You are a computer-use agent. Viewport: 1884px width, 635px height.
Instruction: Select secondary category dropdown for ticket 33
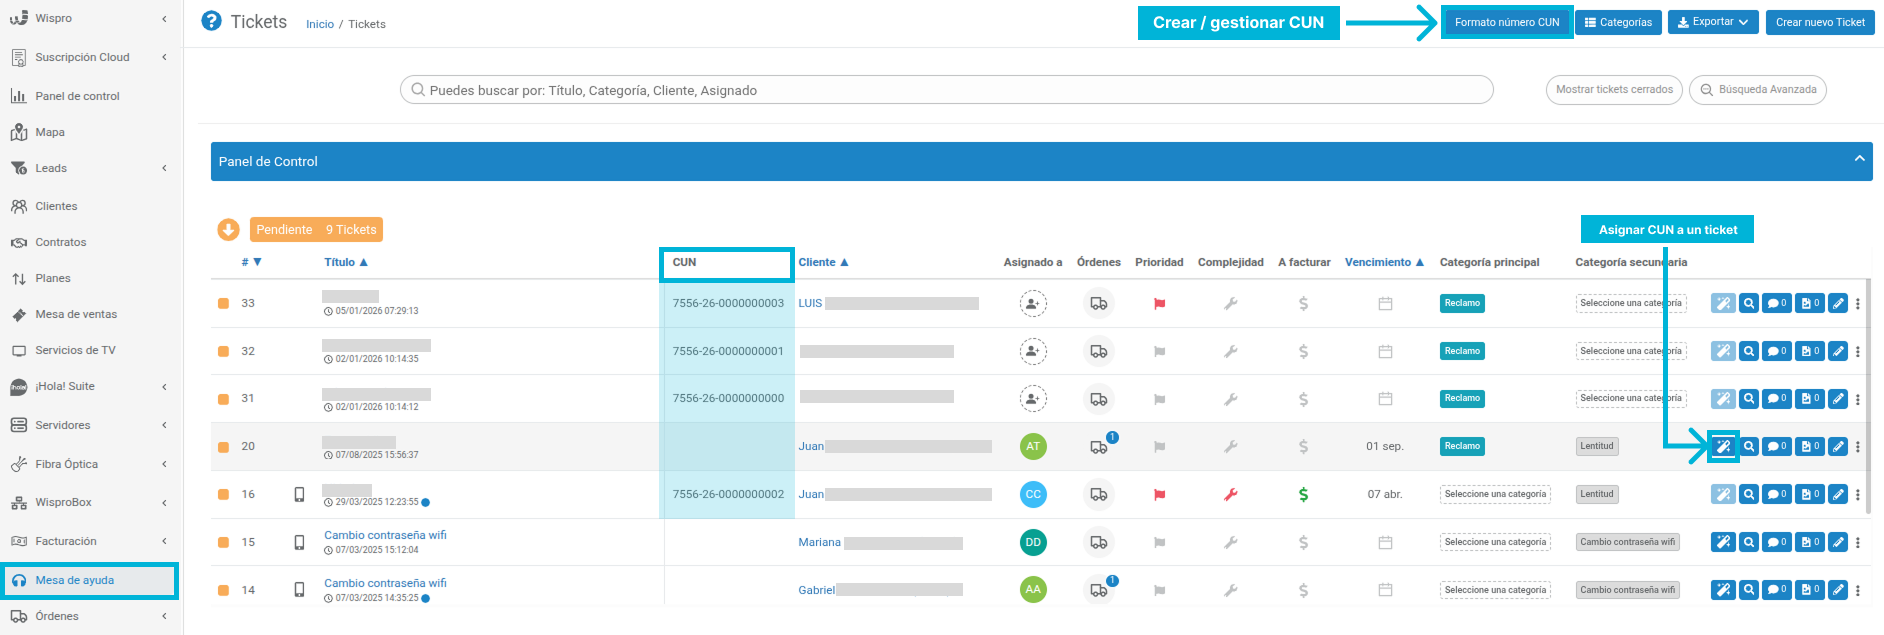pos(1631,303)
